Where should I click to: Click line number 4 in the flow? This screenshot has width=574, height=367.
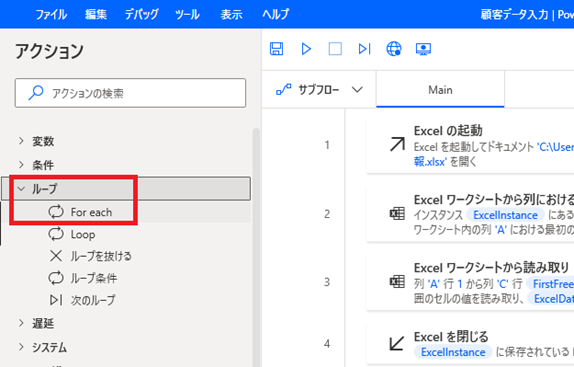pos(327,344)
